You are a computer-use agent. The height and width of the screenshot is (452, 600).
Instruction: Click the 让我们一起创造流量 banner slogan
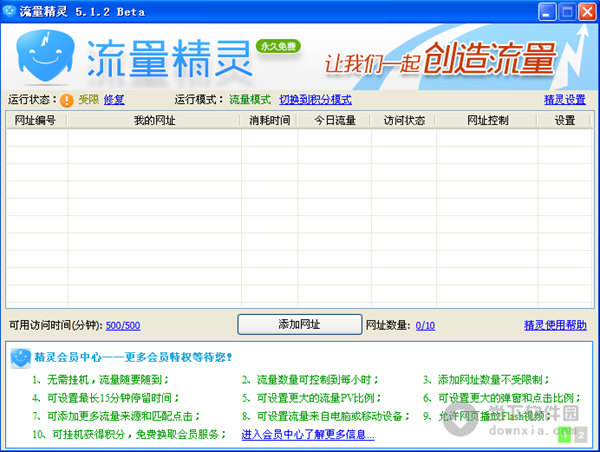pos(440,59)
